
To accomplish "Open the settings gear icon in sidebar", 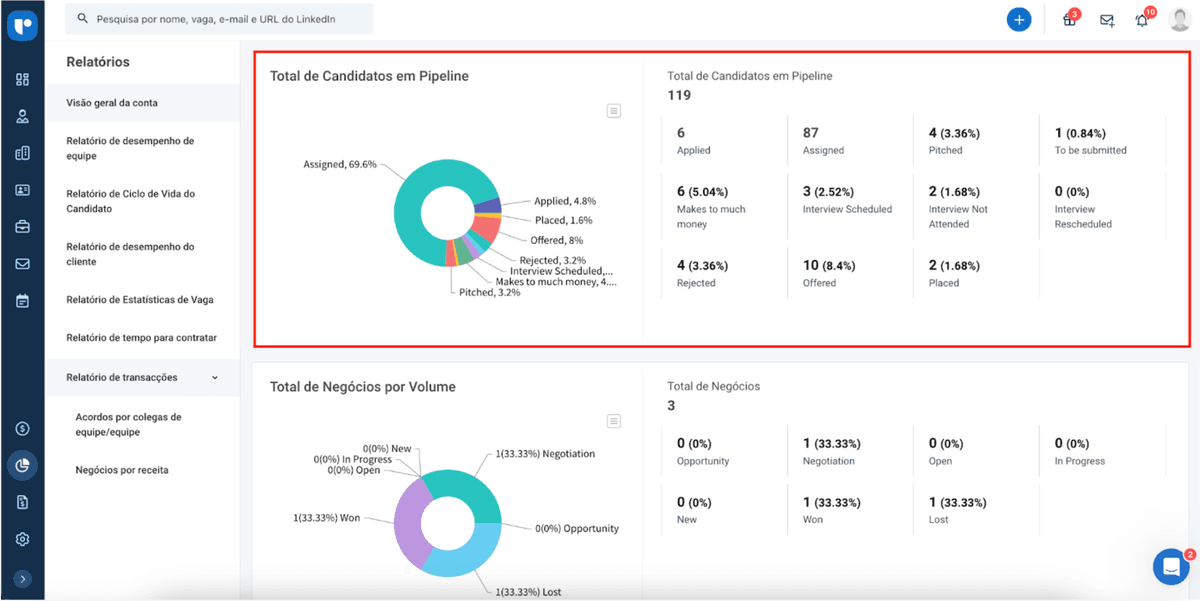I will click(x=22, y=539).
